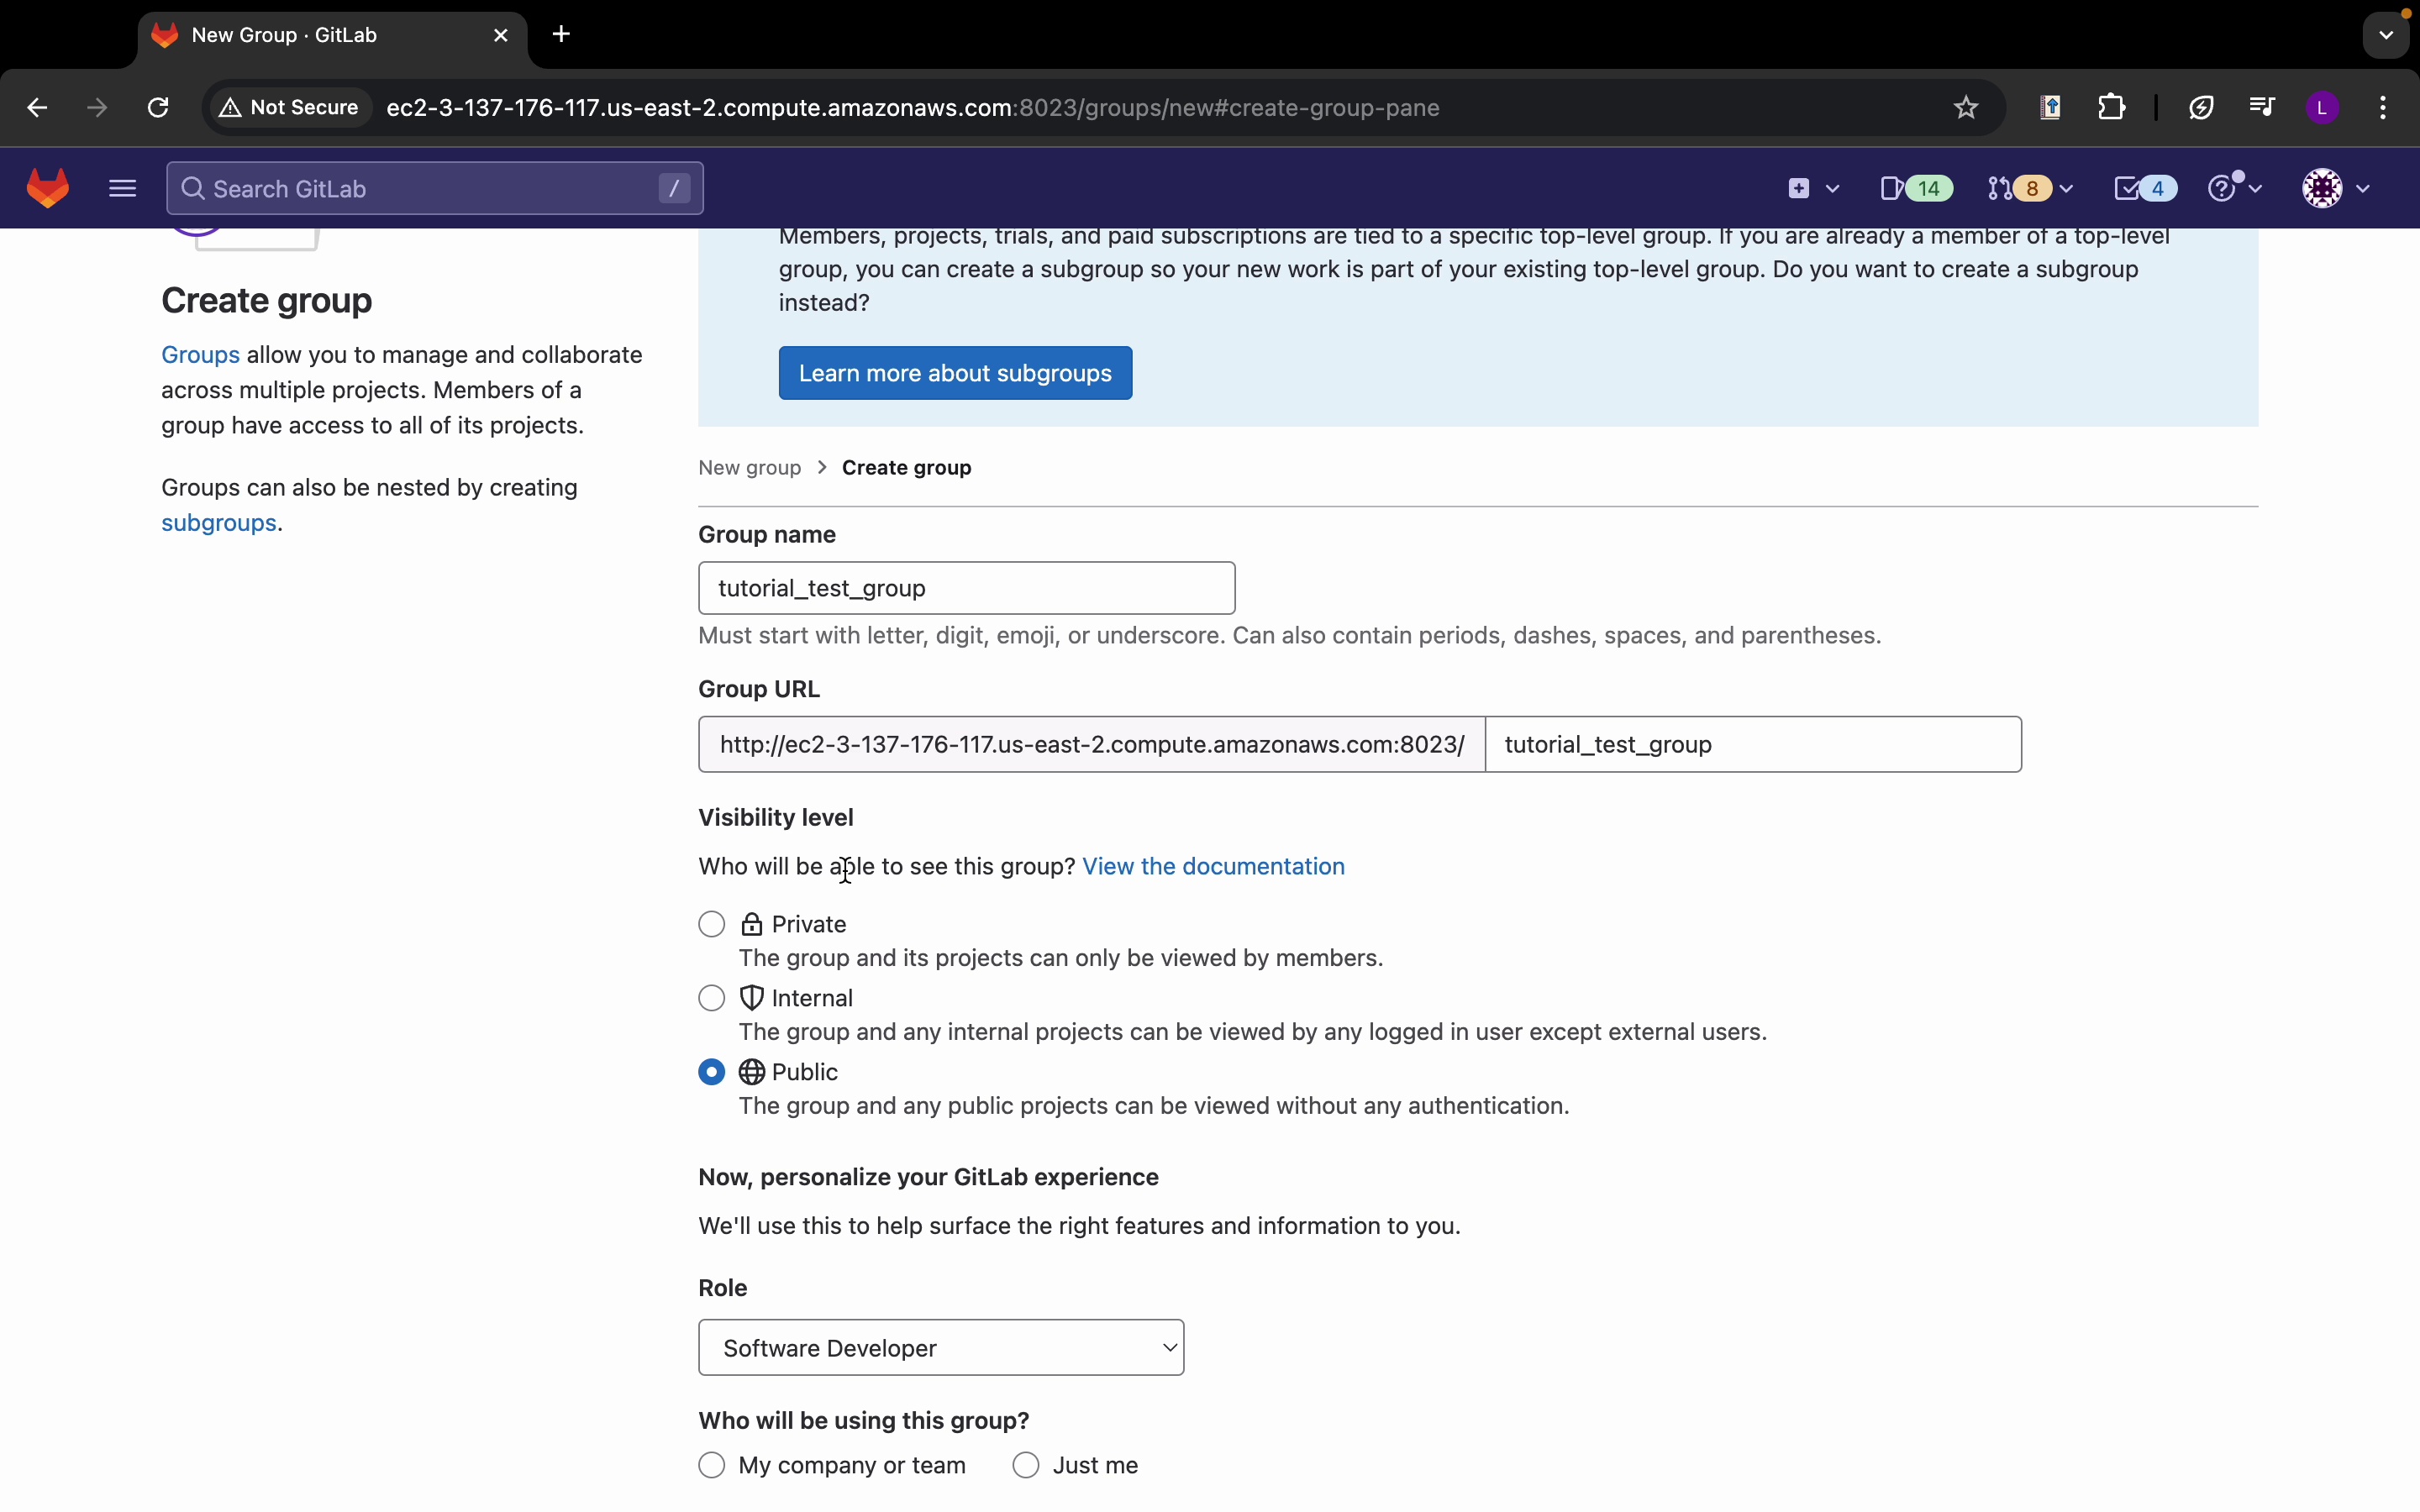The height and width of the screenshot is (1512, 2420).
Task: Open the to-do list icon showing 4
Action: point(2145,188)
